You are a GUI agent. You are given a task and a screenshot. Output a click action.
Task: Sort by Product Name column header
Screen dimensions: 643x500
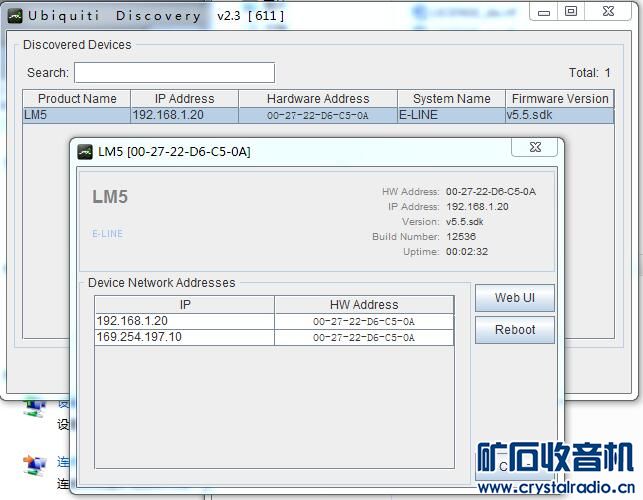coord(77,98)
